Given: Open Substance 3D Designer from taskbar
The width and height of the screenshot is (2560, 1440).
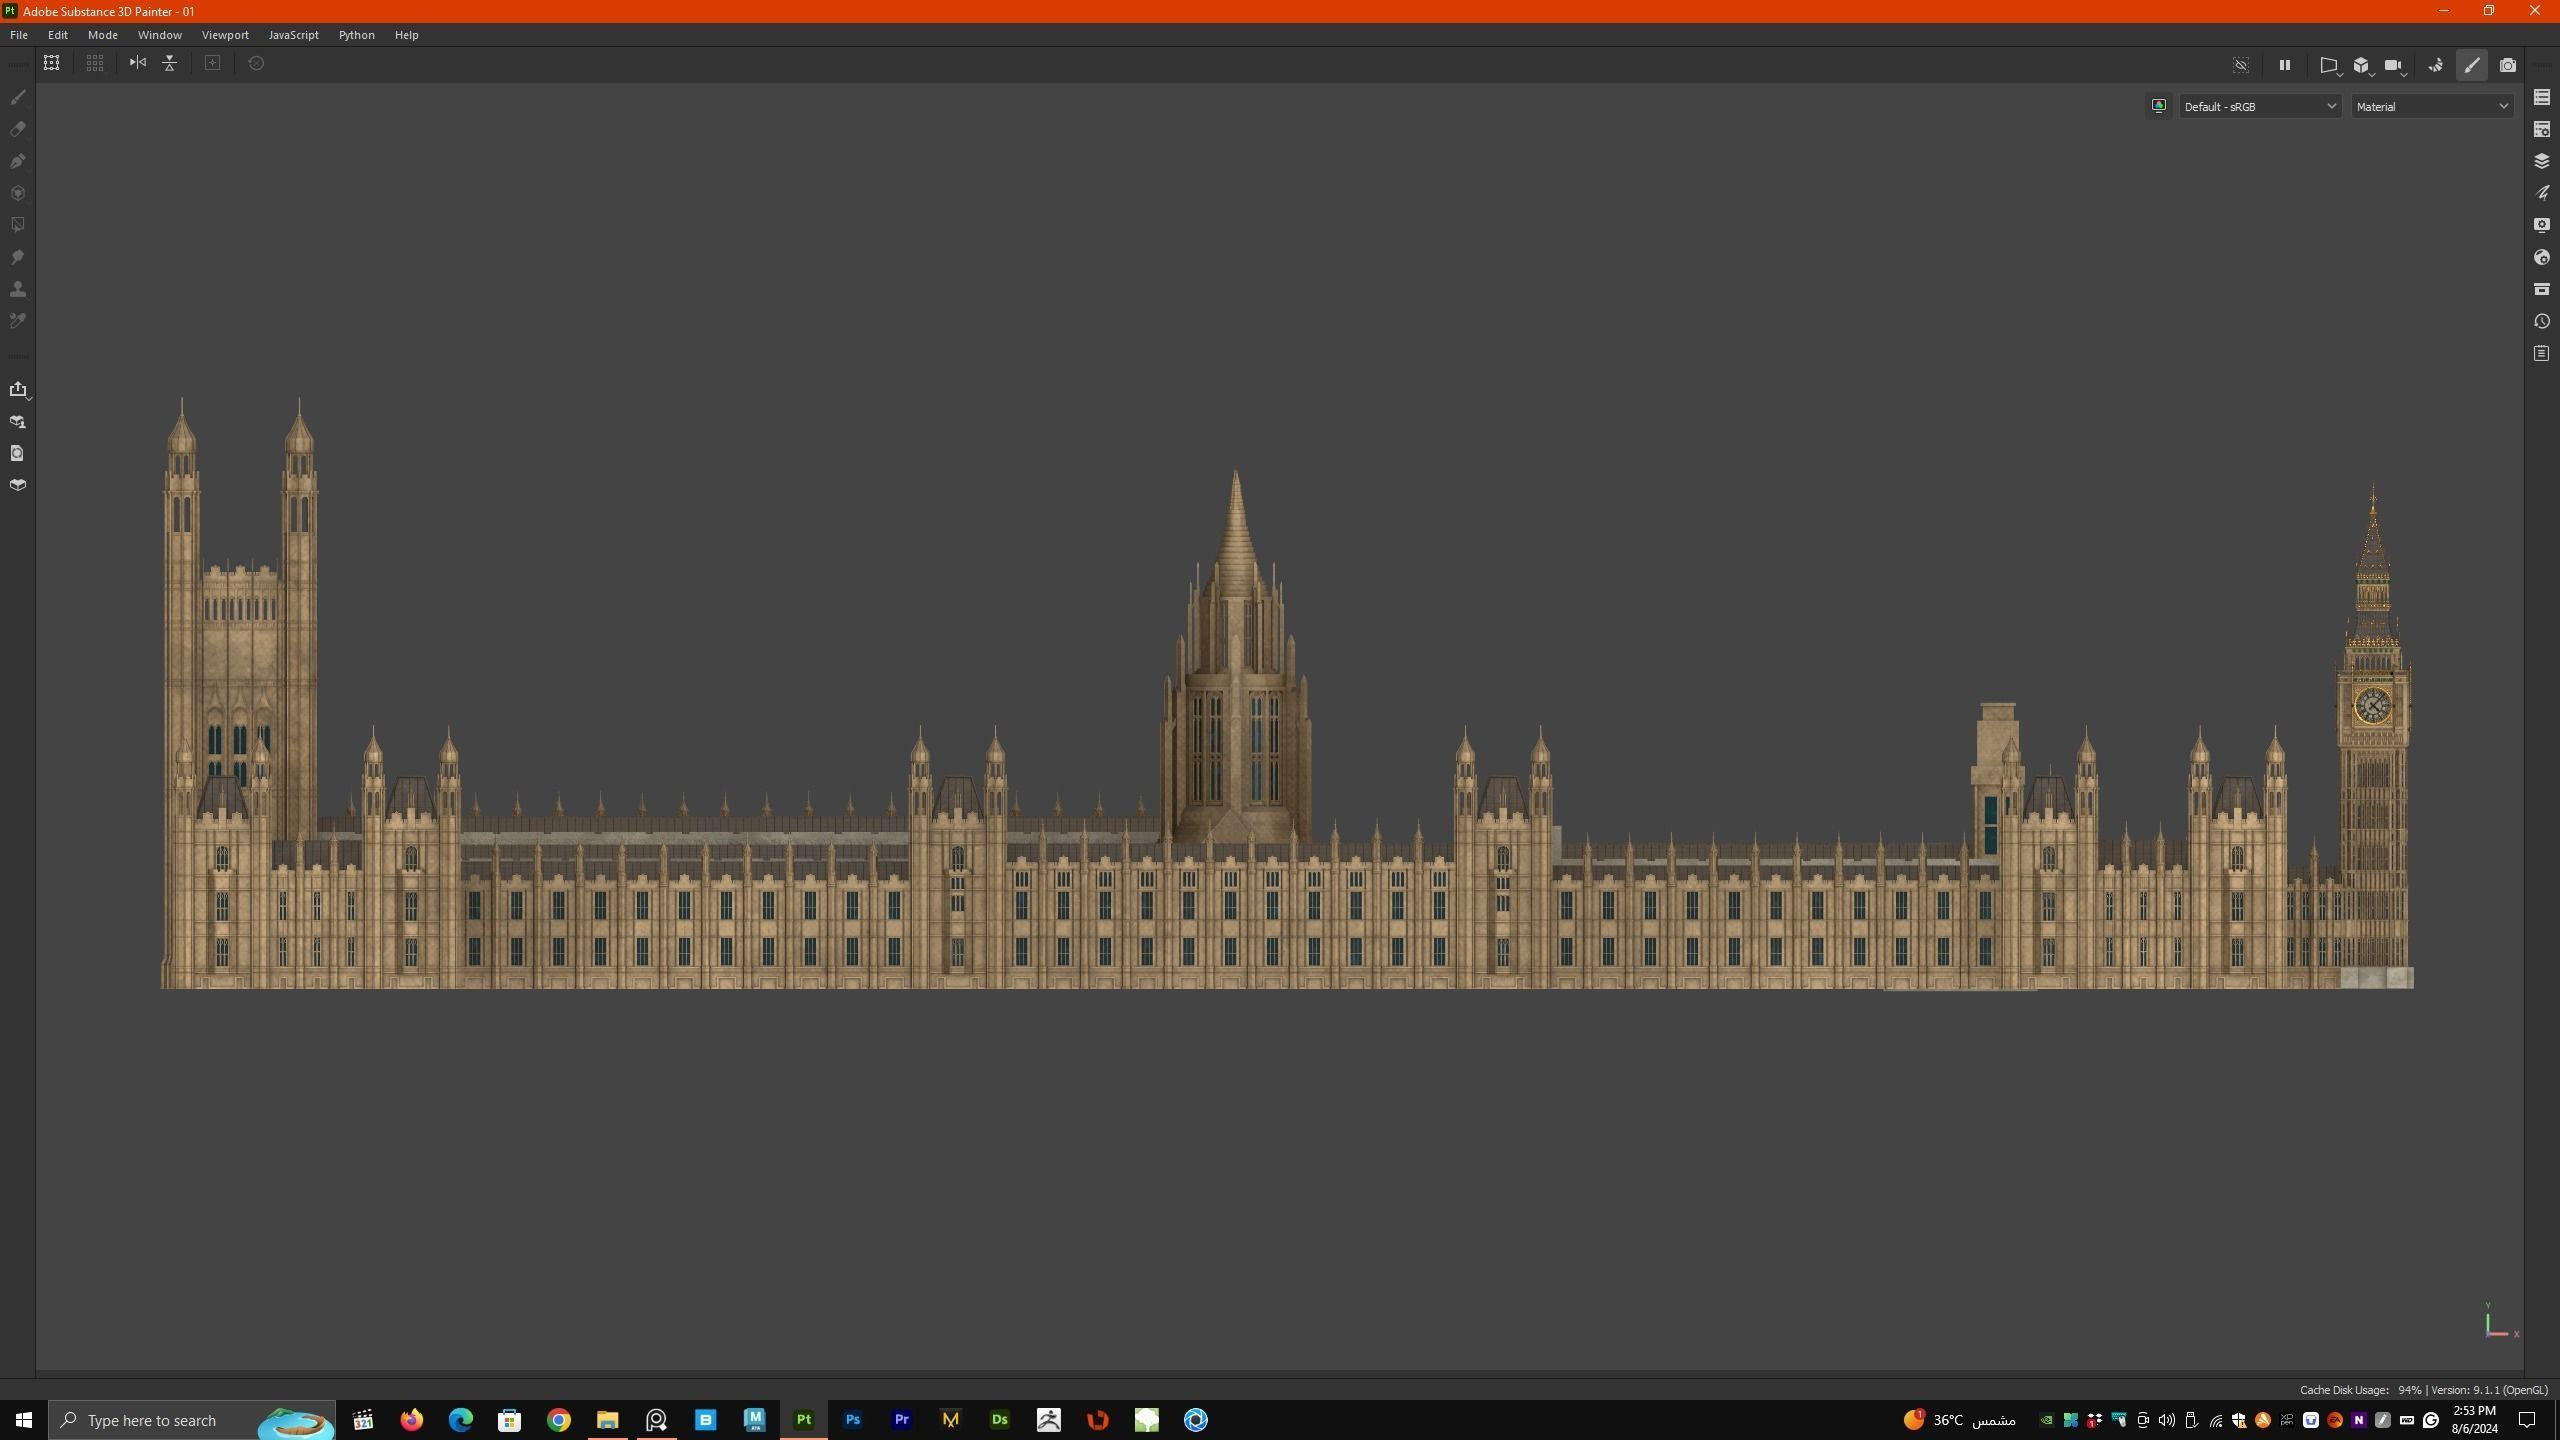Looking at the screenshot, I should (1000, 1420).
